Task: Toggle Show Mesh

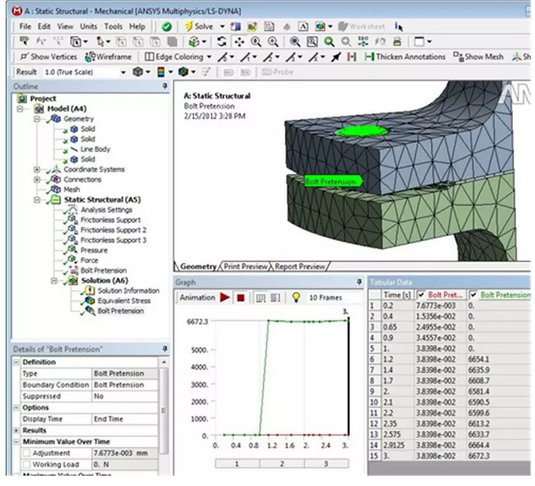Action: pos(478,57)
